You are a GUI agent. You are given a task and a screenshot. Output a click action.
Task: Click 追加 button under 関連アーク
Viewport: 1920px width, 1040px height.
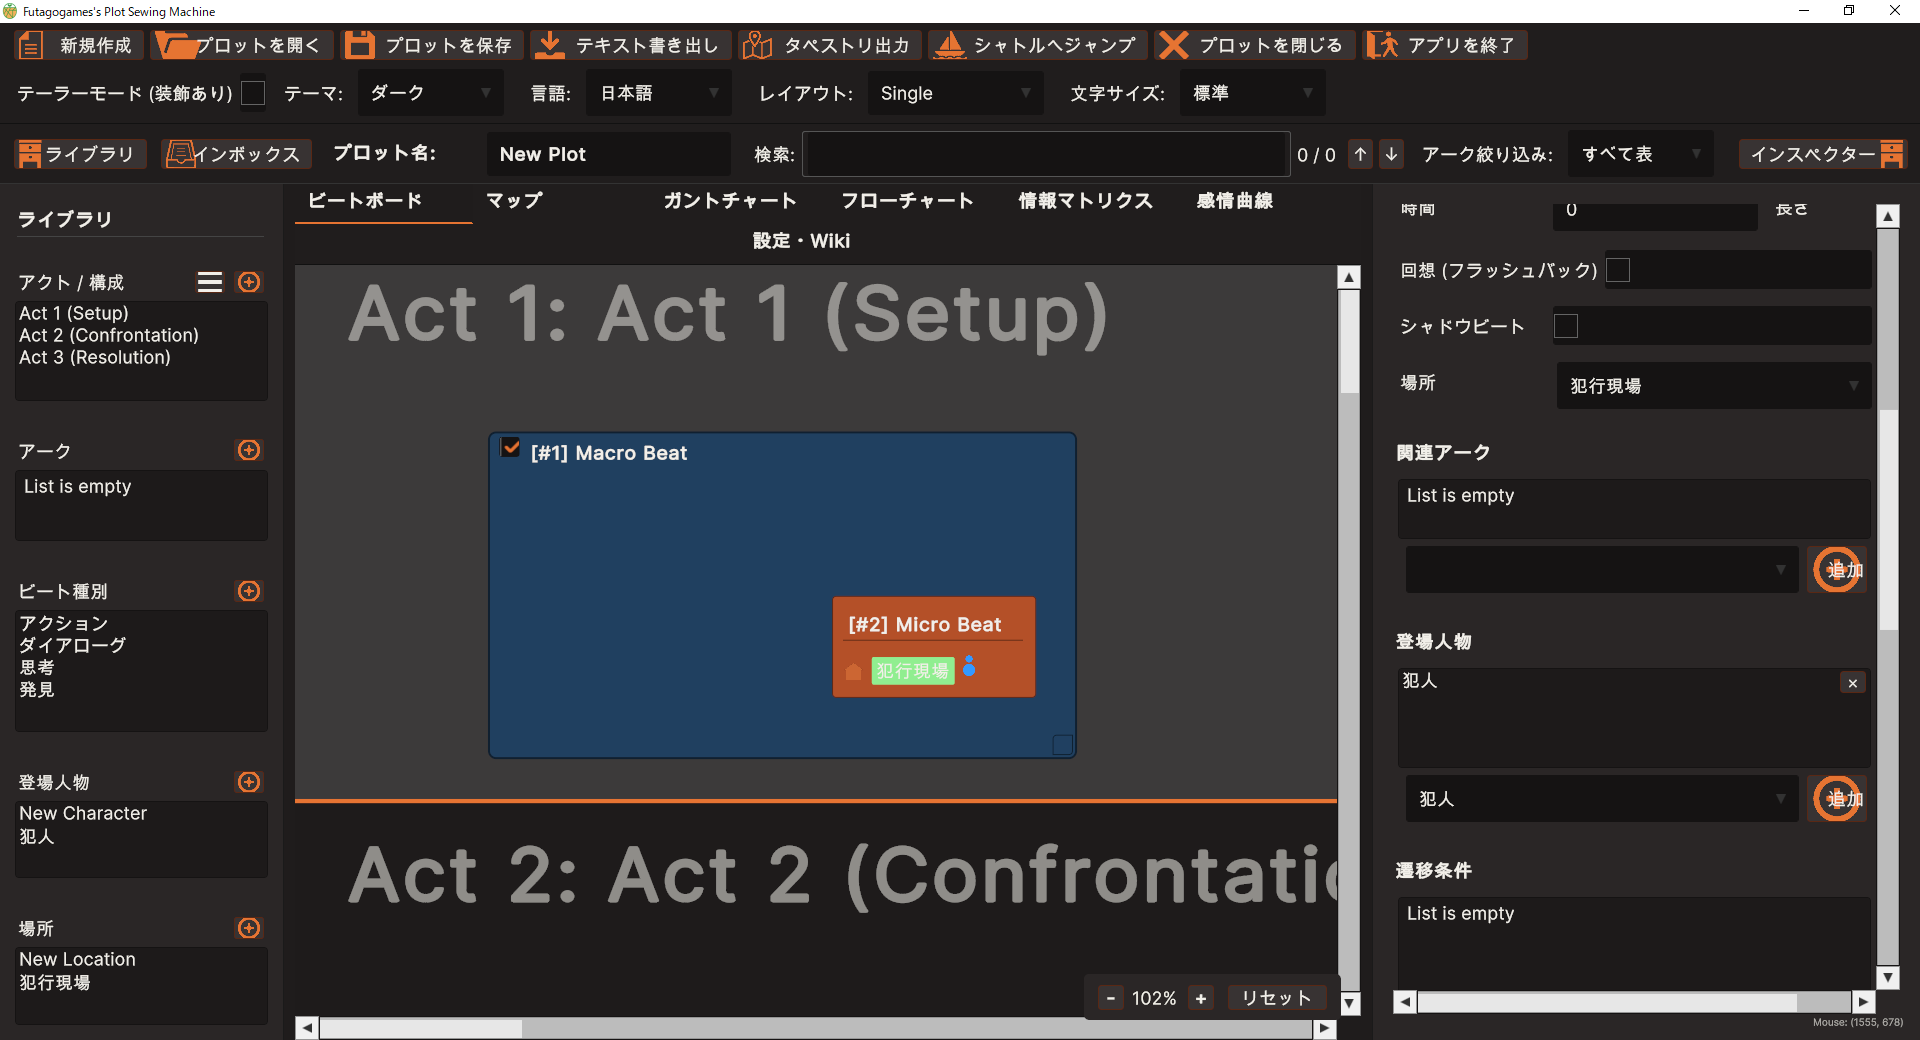click(x=1837, y=570)
